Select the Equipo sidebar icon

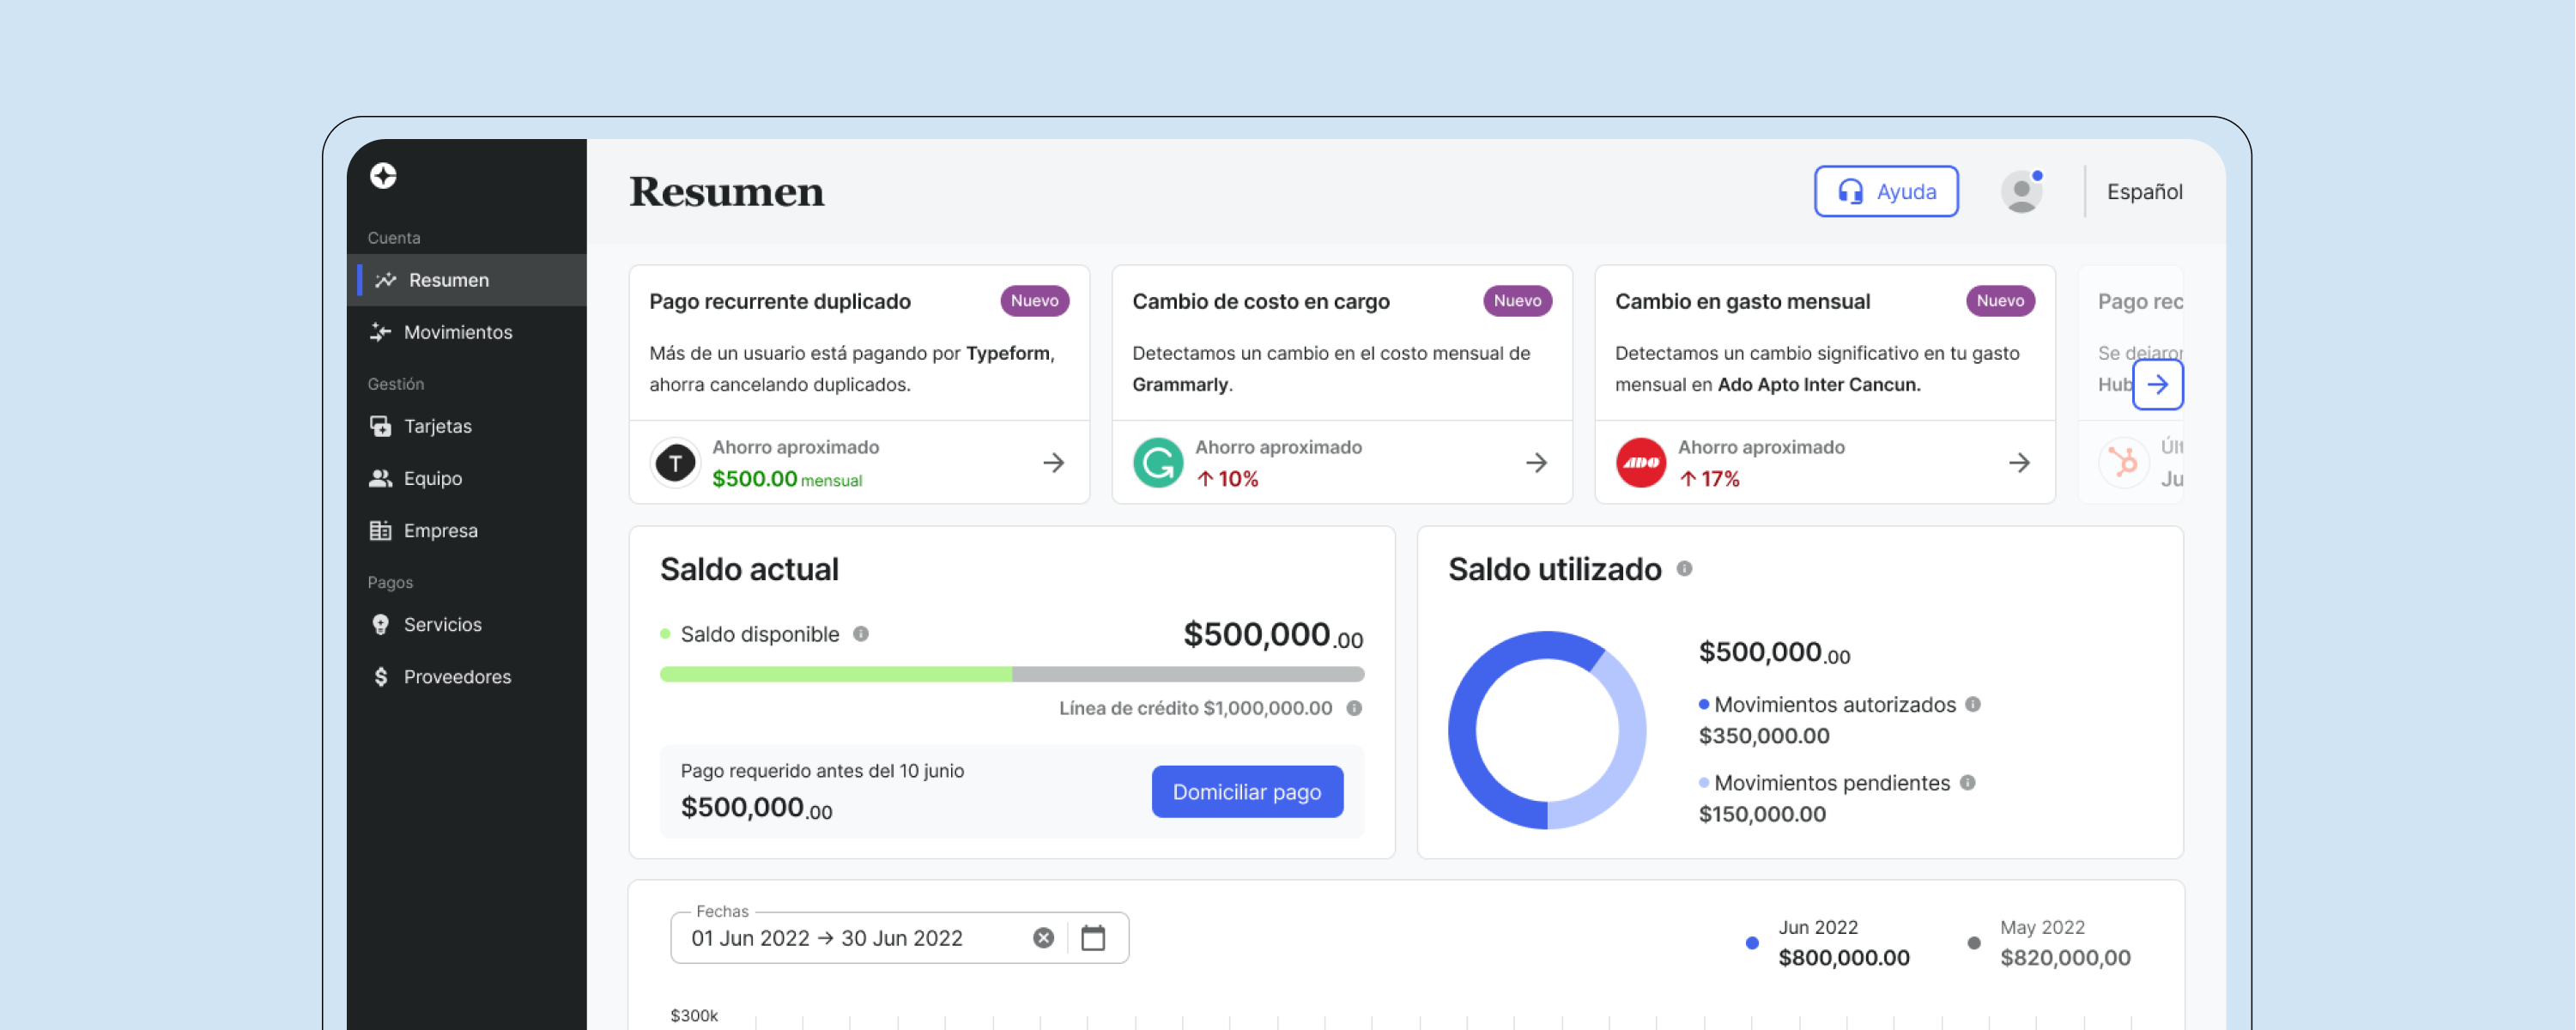pyautogui.click(x=381, y=478)
